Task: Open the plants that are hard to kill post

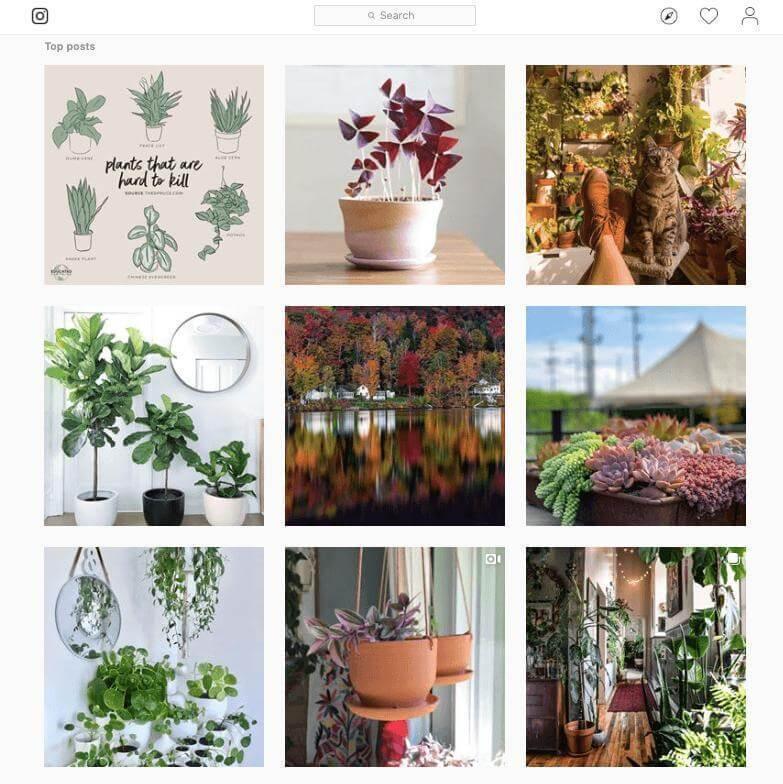Action: pyautogui.click(x=154, y=175)
